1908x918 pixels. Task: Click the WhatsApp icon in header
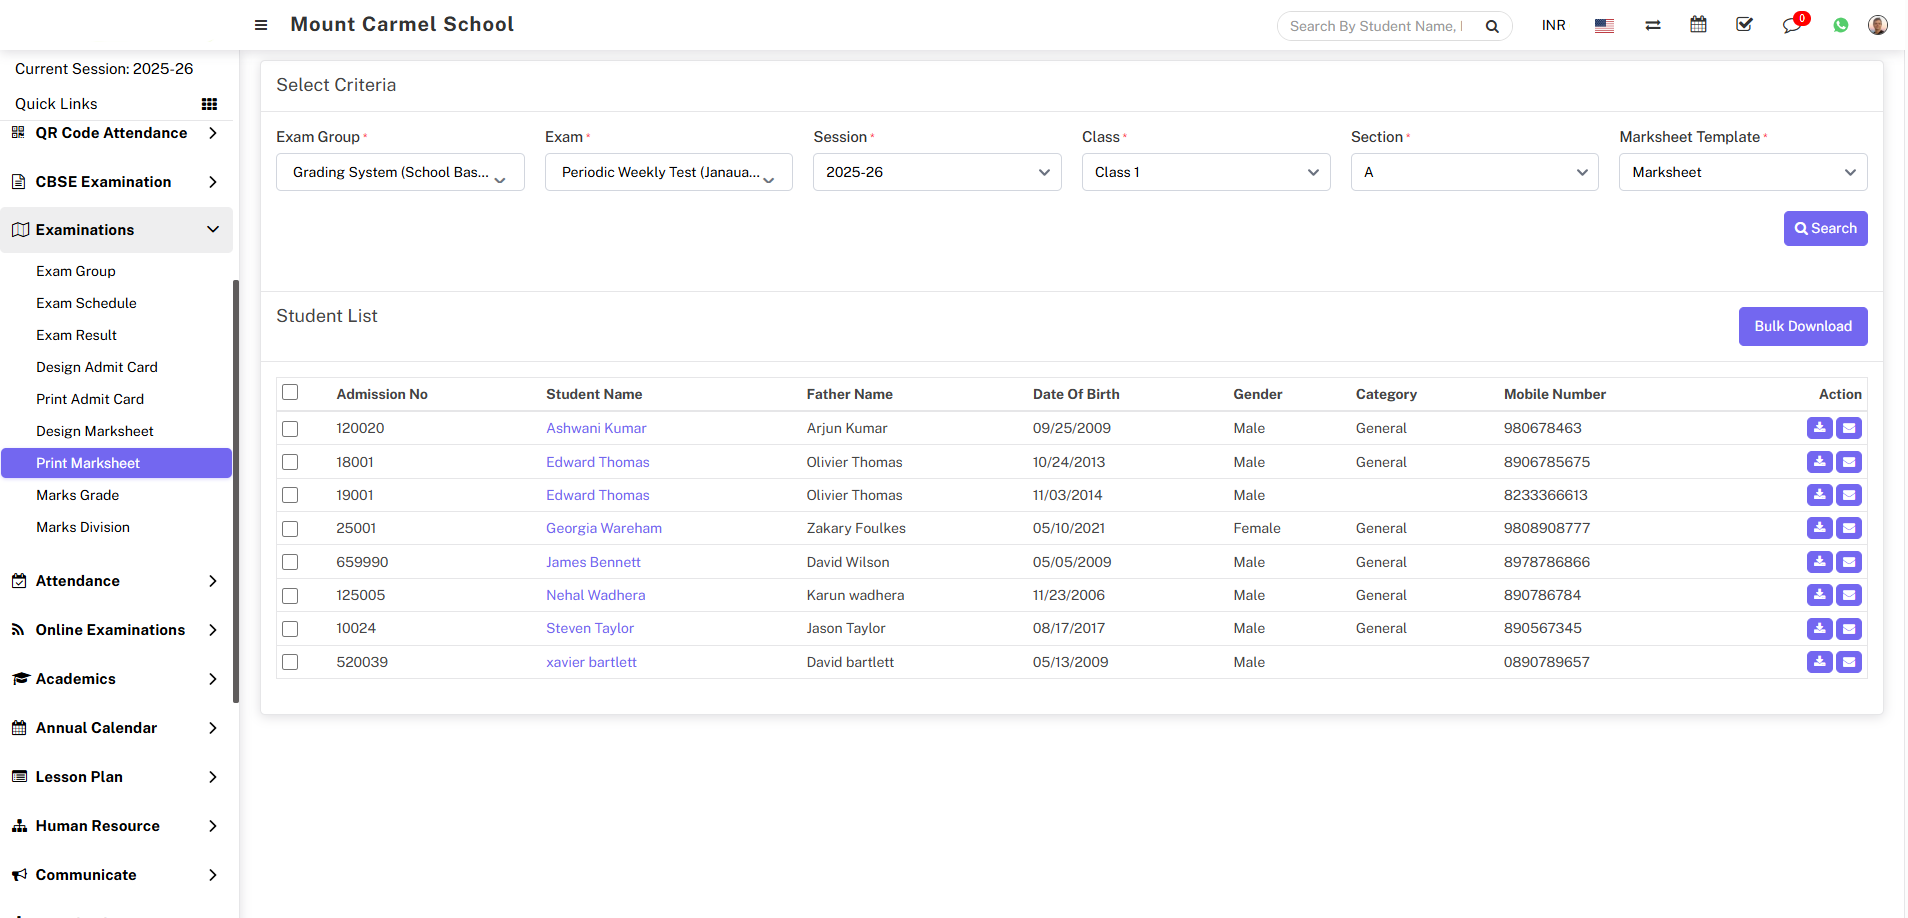click(x=1841, y=25)
